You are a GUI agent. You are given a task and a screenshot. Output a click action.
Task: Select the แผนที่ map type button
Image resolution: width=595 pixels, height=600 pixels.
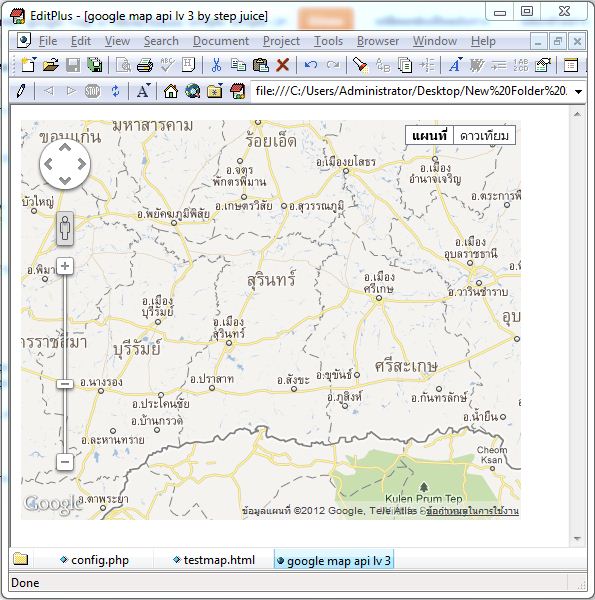429,135
